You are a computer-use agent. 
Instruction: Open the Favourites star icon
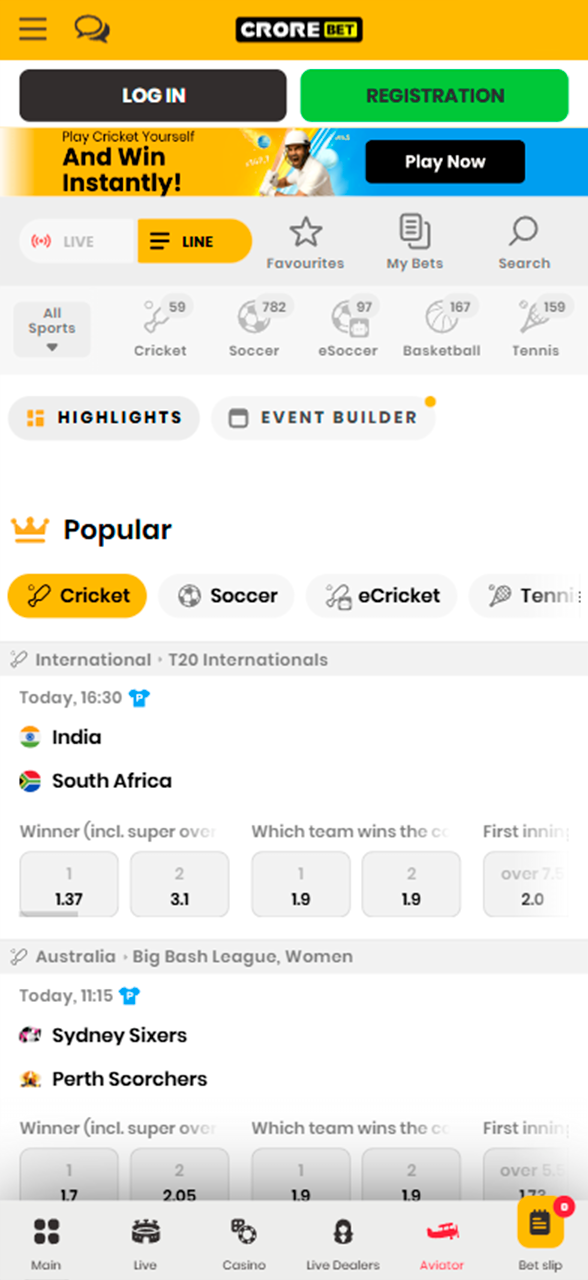[x=306, y=240]
